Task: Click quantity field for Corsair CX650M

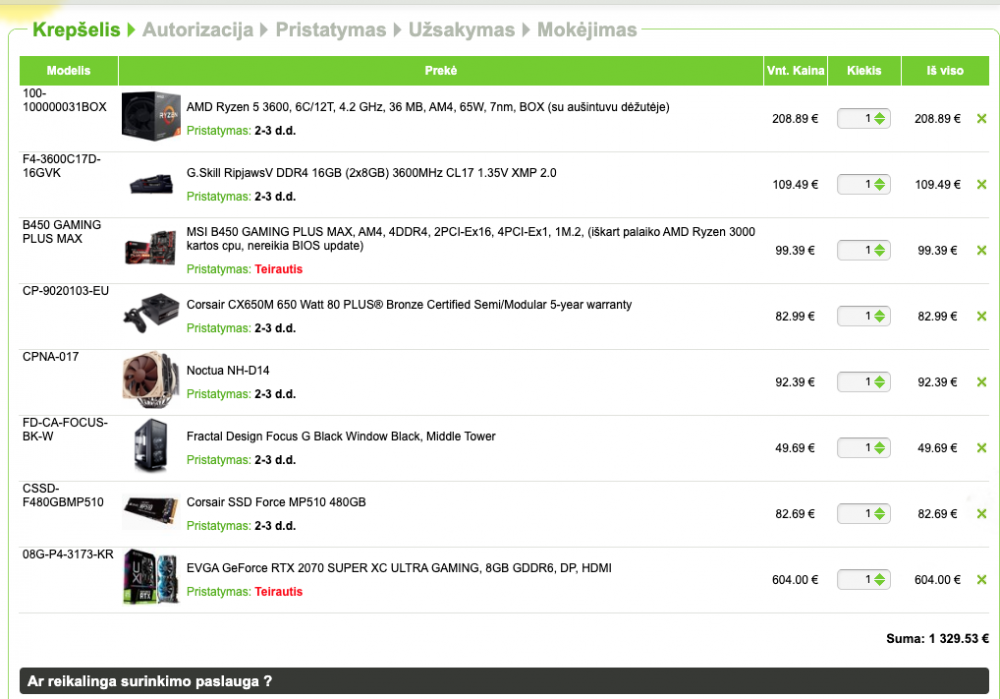Action: [x=858, y=316]
